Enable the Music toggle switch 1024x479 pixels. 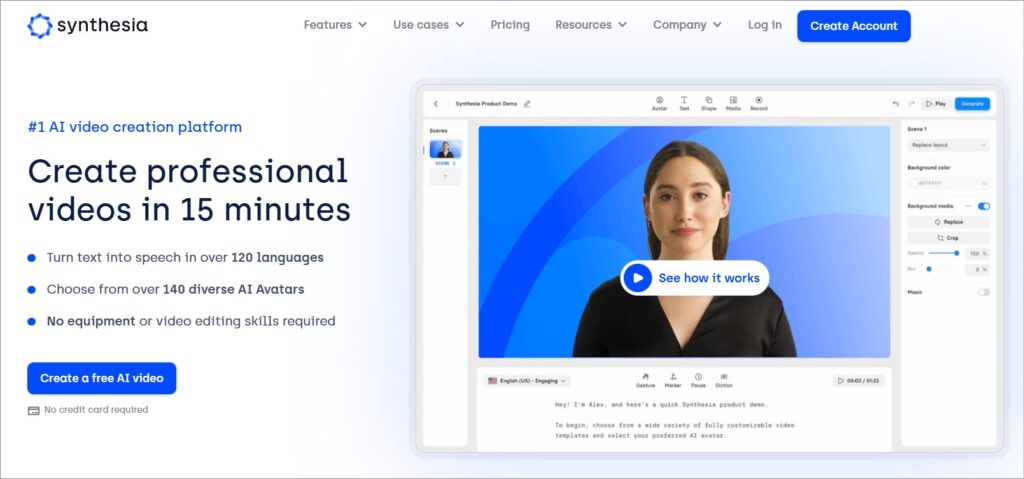(983, 292)
